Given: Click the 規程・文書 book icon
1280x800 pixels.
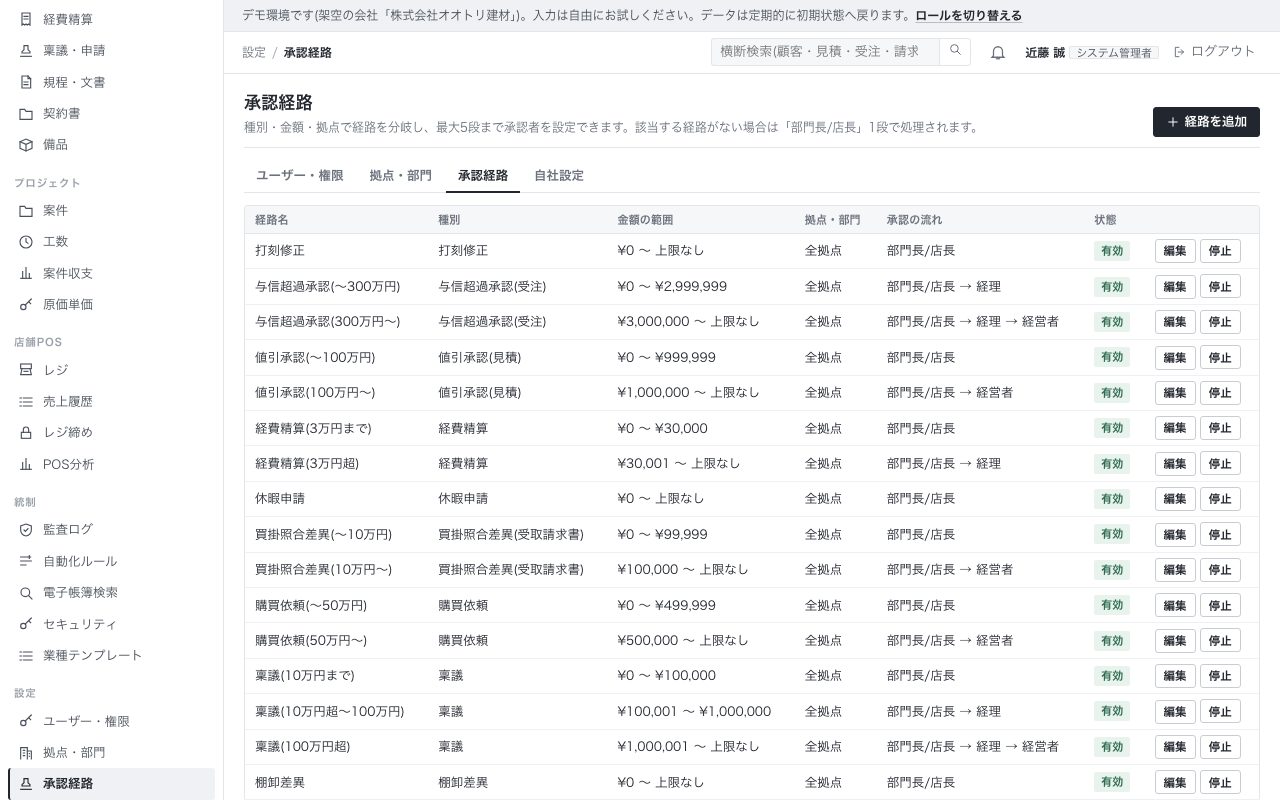Looking at the screenshot, I should tap(26, 82).
